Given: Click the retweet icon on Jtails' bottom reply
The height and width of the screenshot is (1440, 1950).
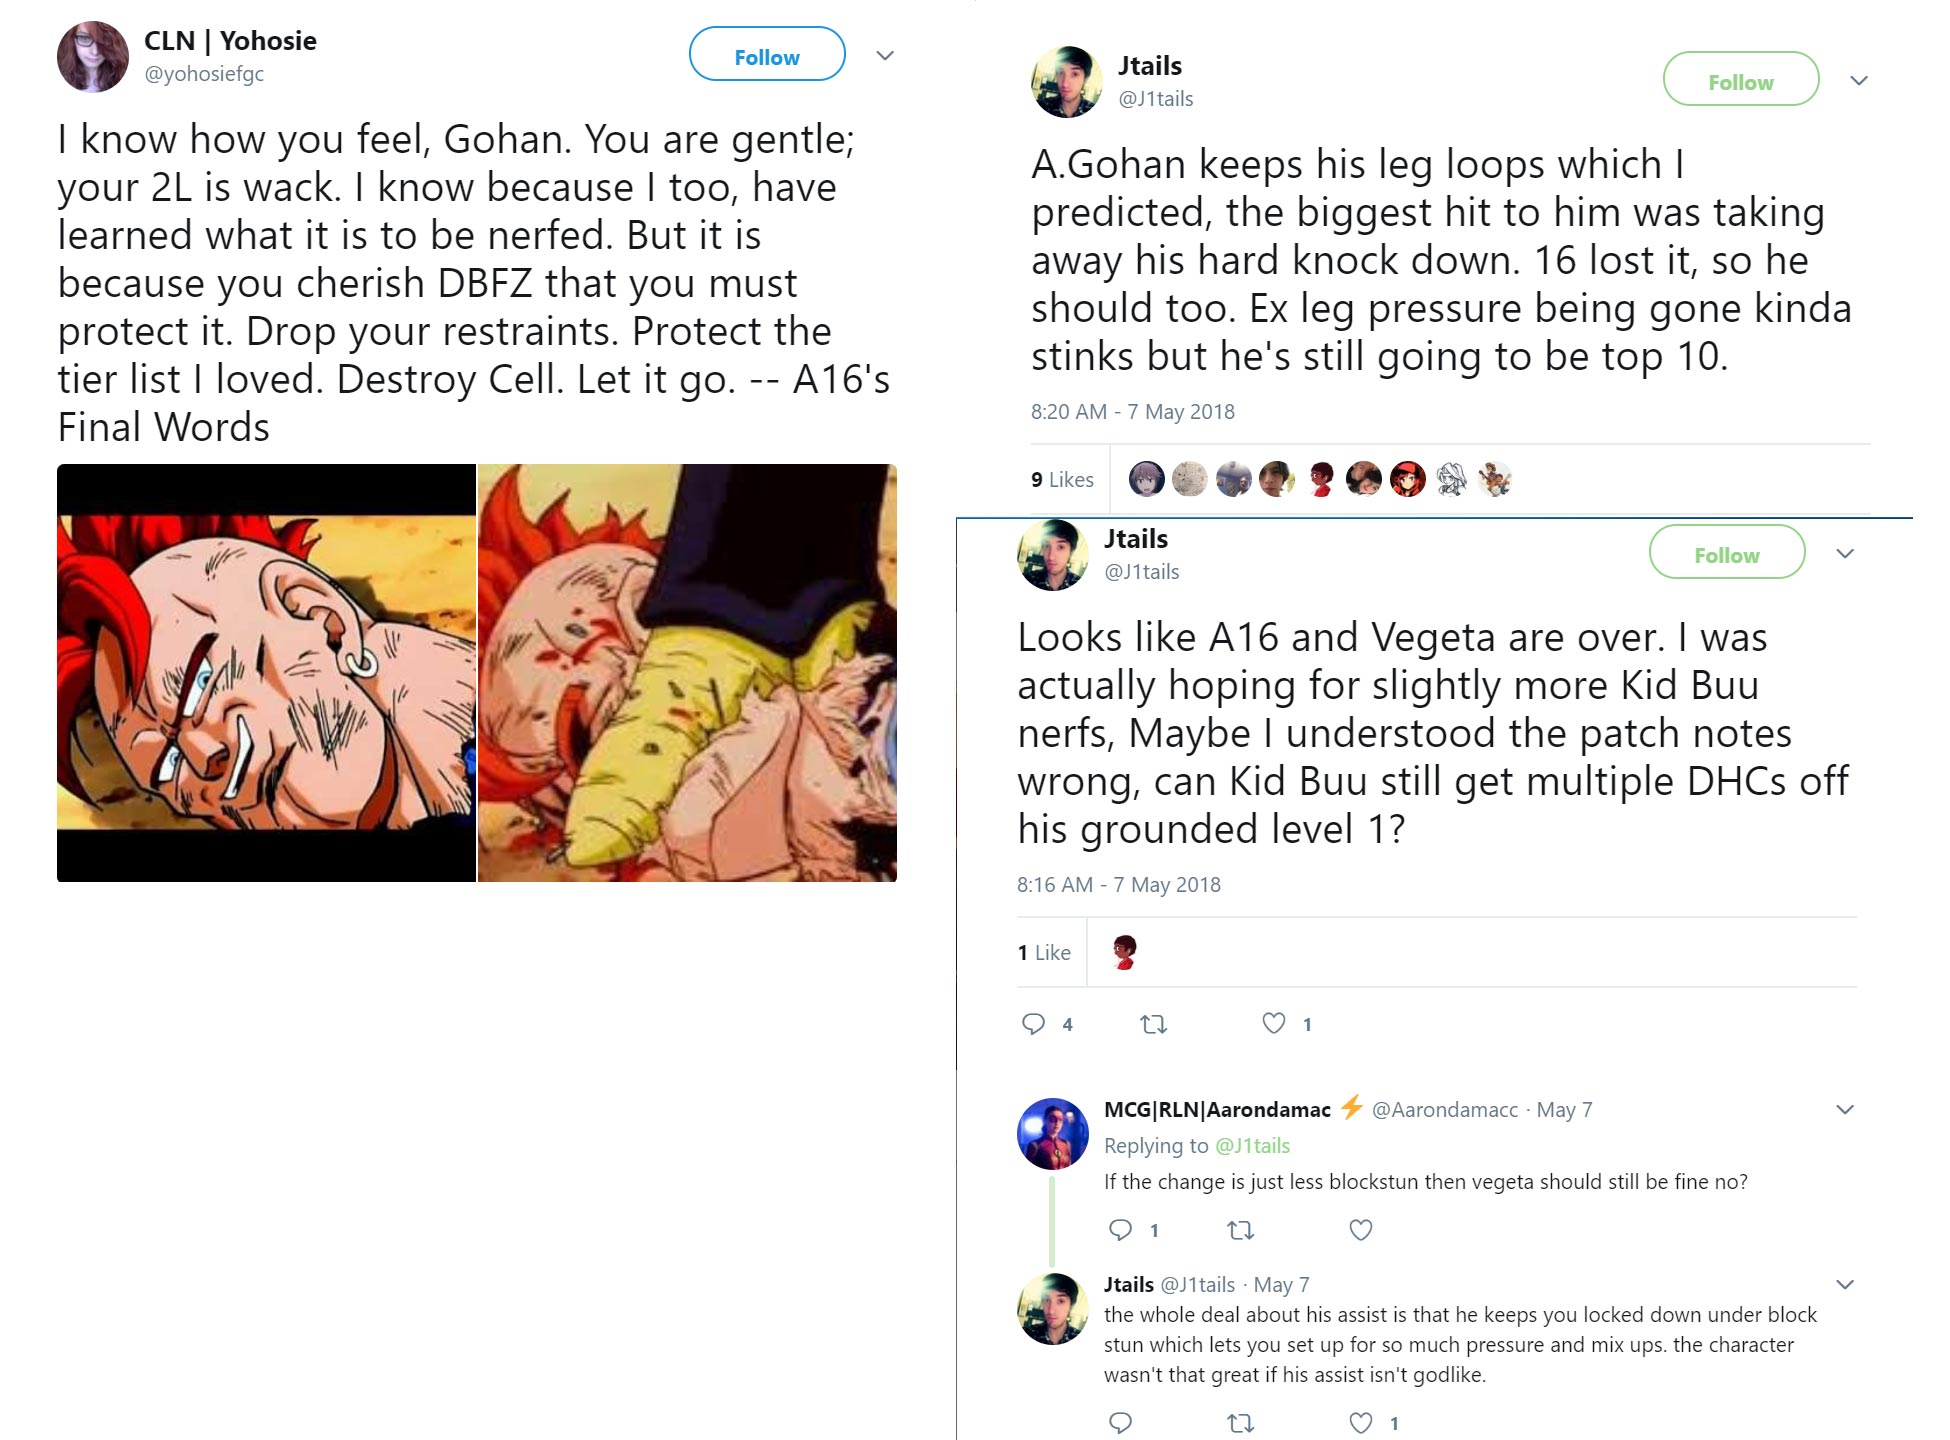Looking at the screenshot, I should (x=1240, y=1421).
